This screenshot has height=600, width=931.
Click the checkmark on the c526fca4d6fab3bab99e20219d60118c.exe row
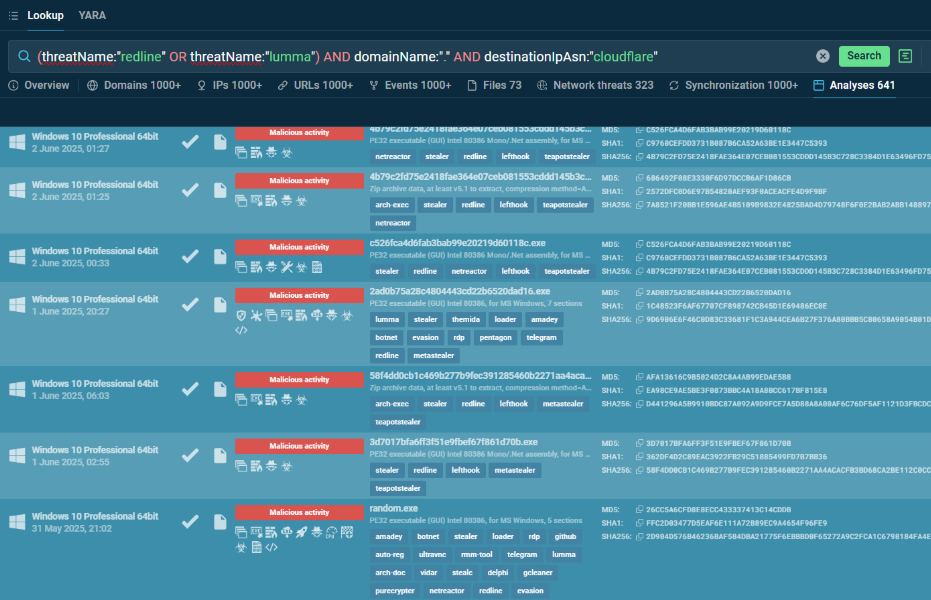tap(189, 257)
